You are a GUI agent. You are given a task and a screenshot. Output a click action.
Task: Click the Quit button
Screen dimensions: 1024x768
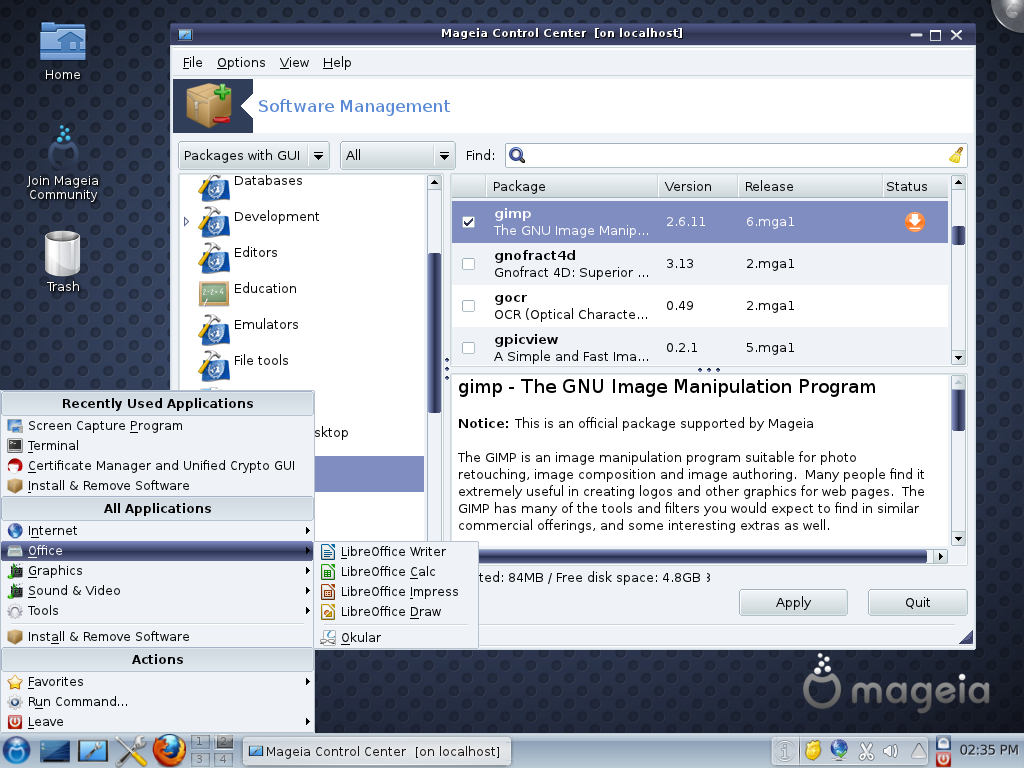point(917,603)
